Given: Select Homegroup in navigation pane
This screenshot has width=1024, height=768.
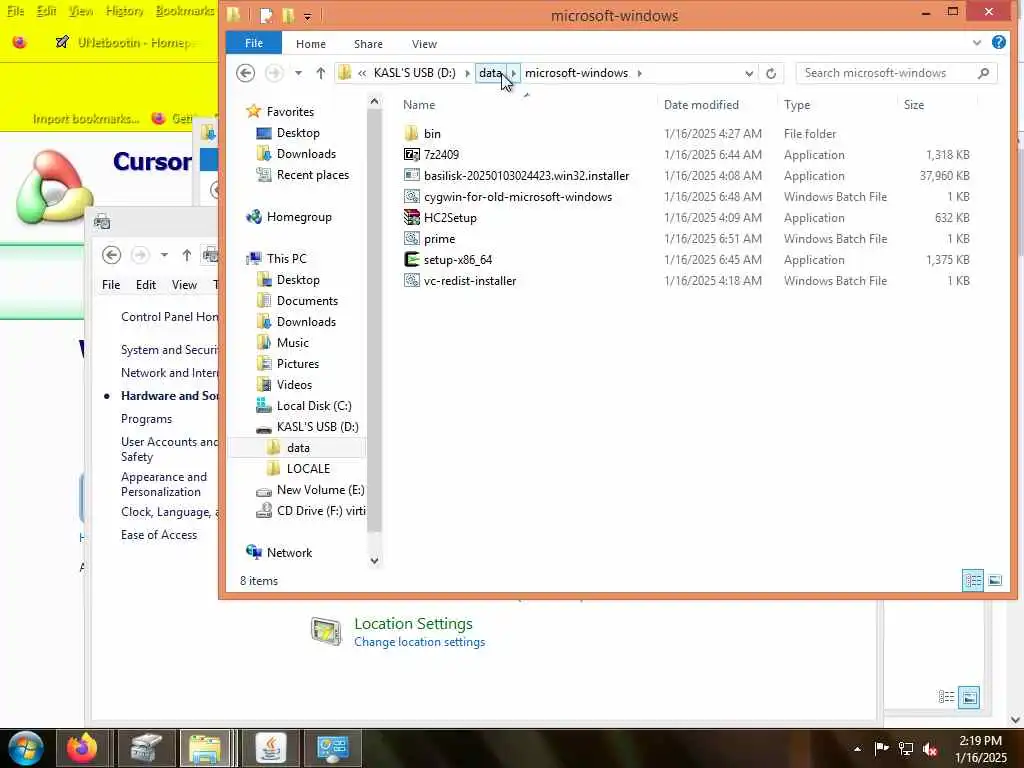Looking at the screenshot, I should click(x=299, y=217).
